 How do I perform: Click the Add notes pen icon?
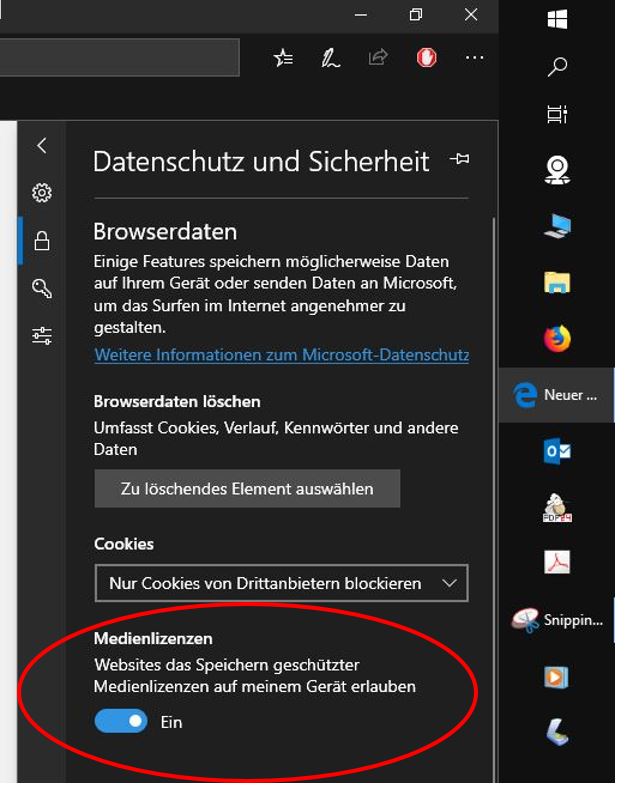(331, 58)
